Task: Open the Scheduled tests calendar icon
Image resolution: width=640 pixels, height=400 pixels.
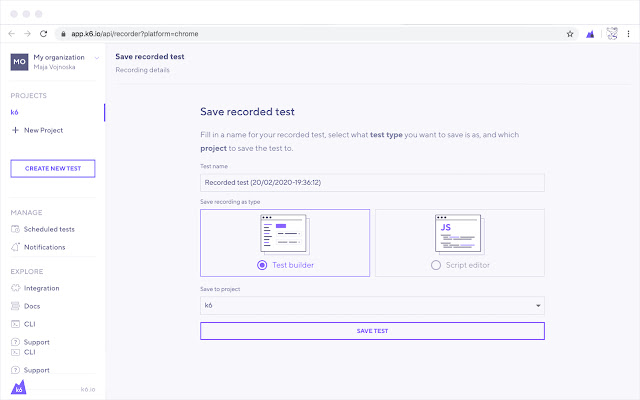Action: pos(16,229)
